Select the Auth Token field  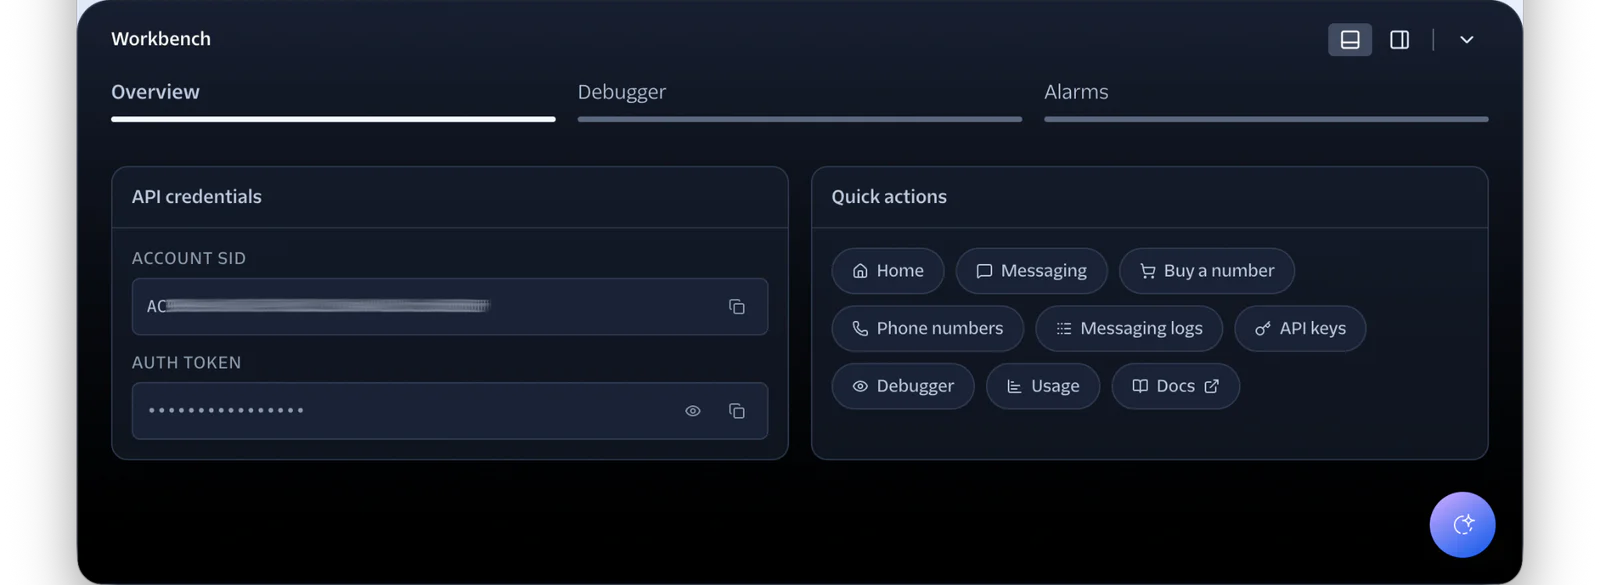450,411
